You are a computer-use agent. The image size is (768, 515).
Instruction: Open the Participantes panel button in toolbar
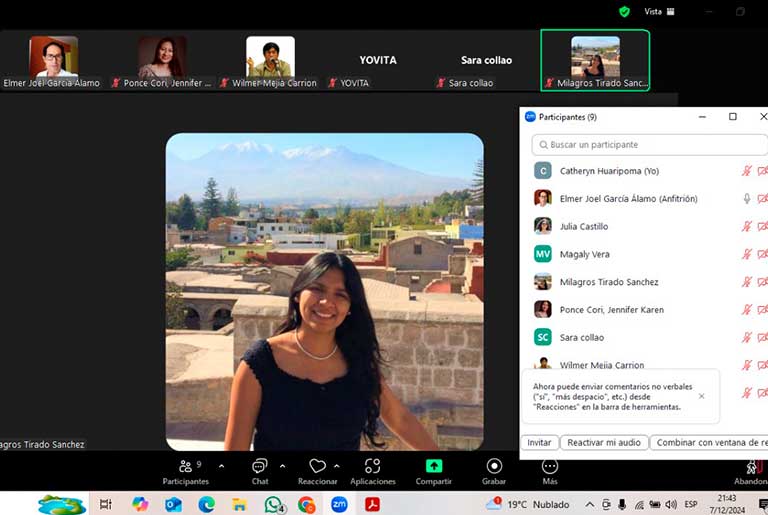[x=186, y=471]
